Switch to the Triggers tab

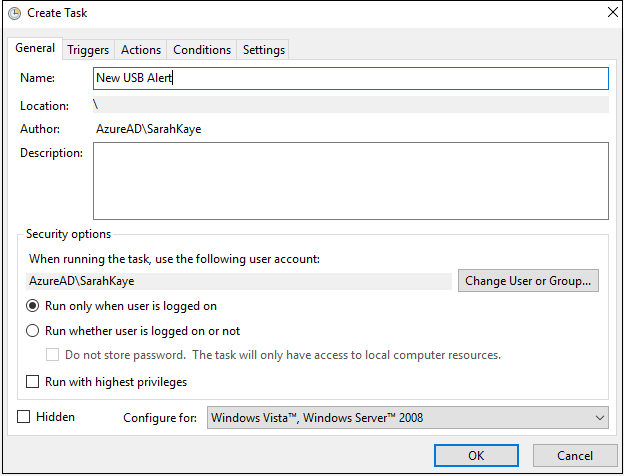pos(88,50)
